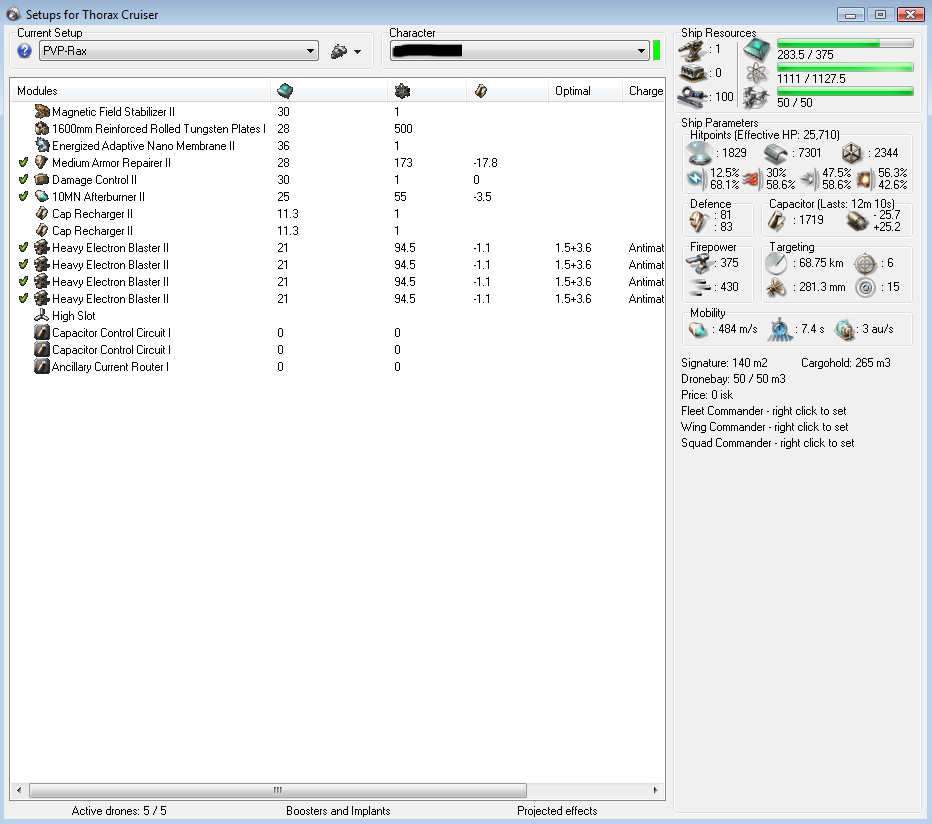
Task: Open the Current Setup PVP-Rax dropdown
Action: pyautogui.click(x=179, y=51)
